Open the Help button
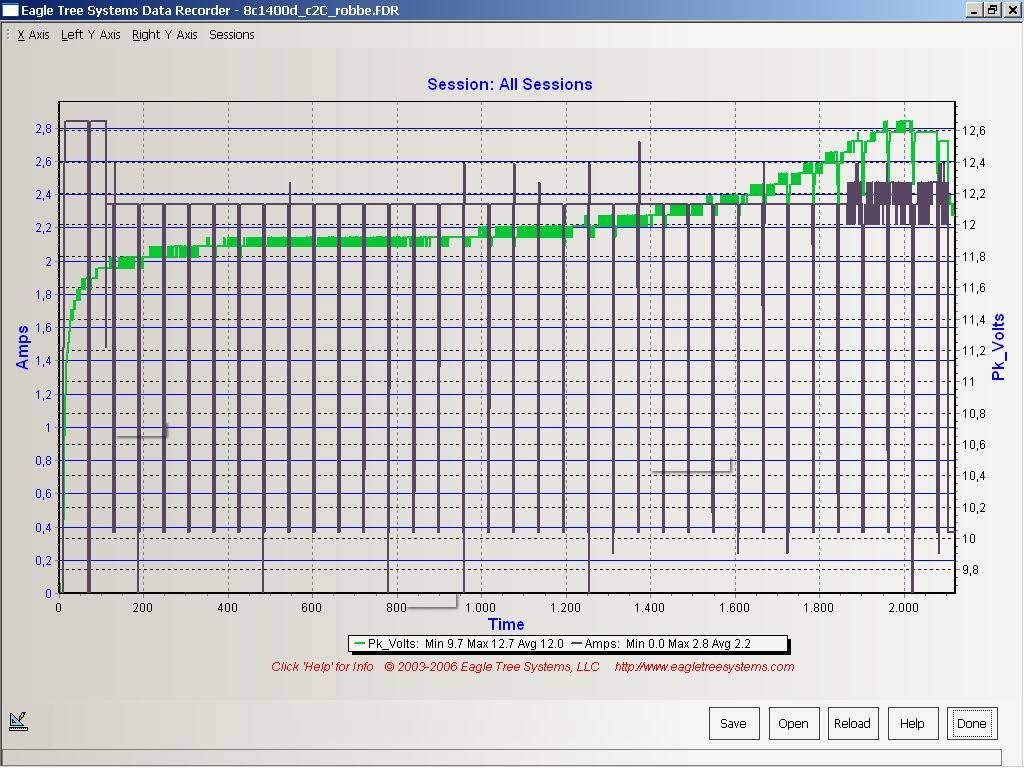The image size is (1024, 768). tap(912, 723)
